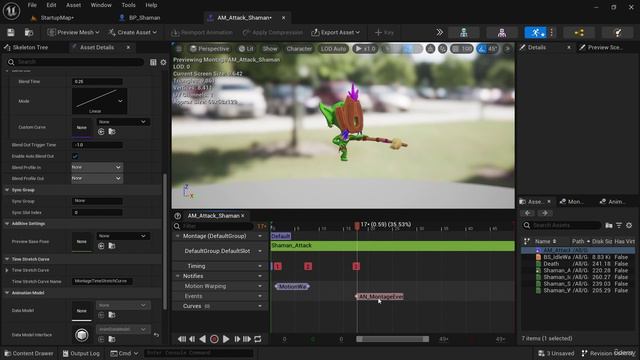Open the LOD Auto menu
The height and width of the screenshot is (360, 640).
pos(333,49)
